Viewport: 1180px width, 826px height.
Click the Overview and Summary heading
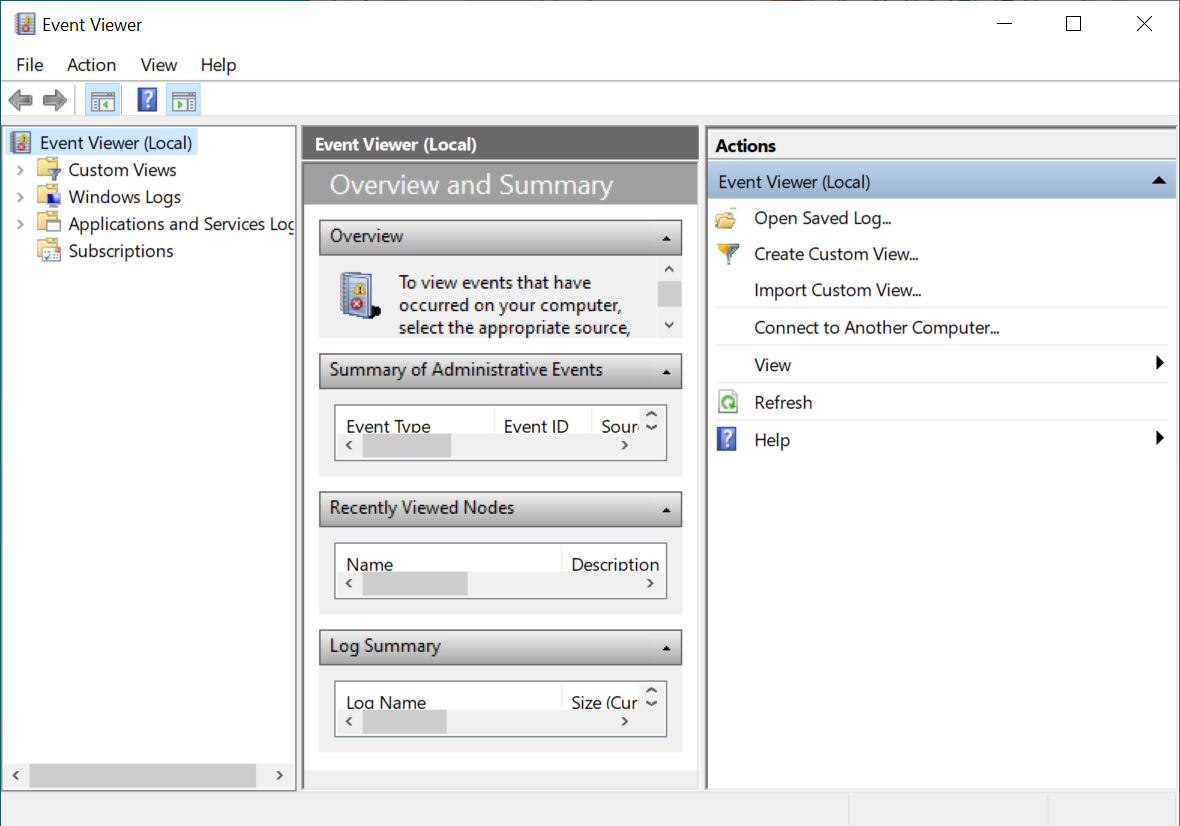[x=471, y=184]
